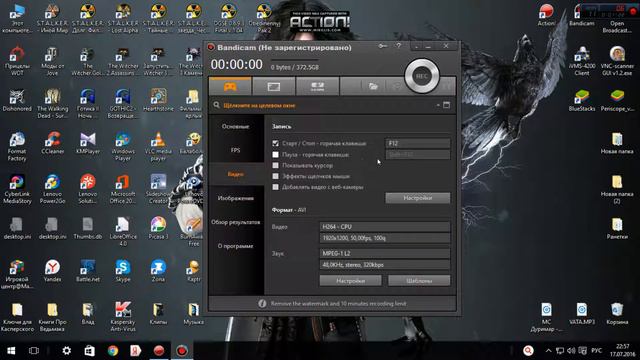Open FPS section in Bandicam sidebar

click(x=236, y=150)
